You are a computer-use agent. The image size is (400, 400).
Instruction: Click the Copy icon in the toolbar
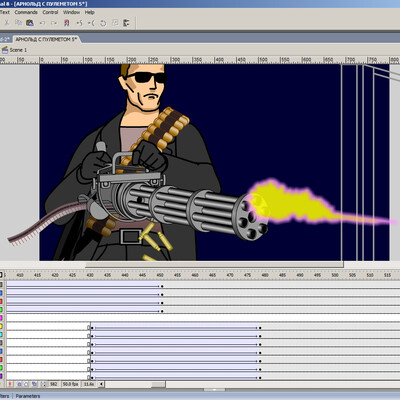tap(19, 23)
